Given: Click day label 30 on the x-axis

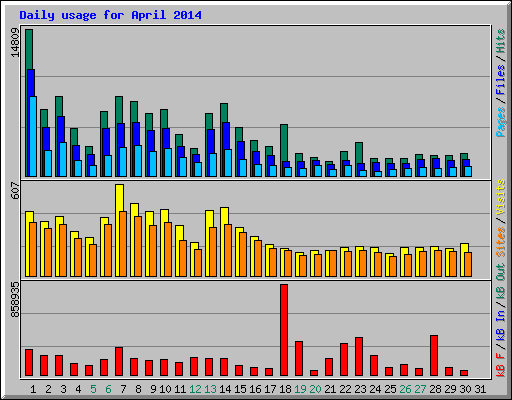Looking at the screenshot, I should 465,389.
